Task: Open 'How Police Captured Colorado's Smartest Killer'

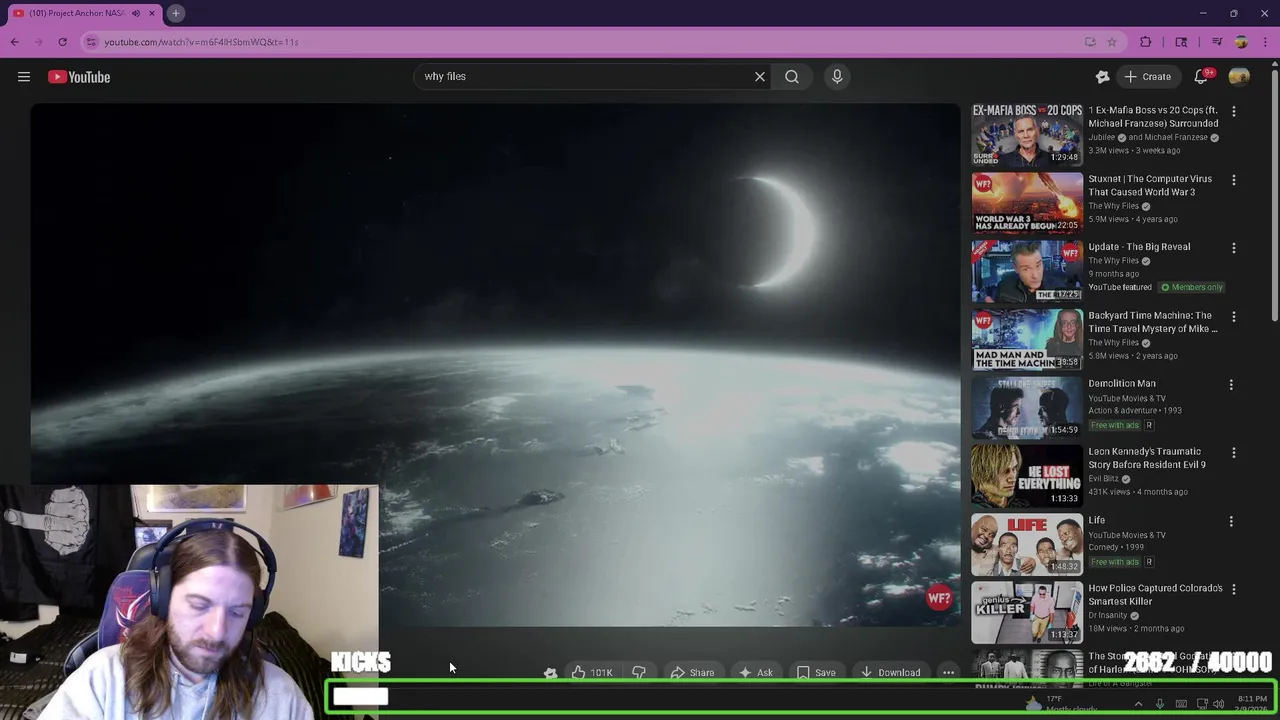Action: point(1155,595)
